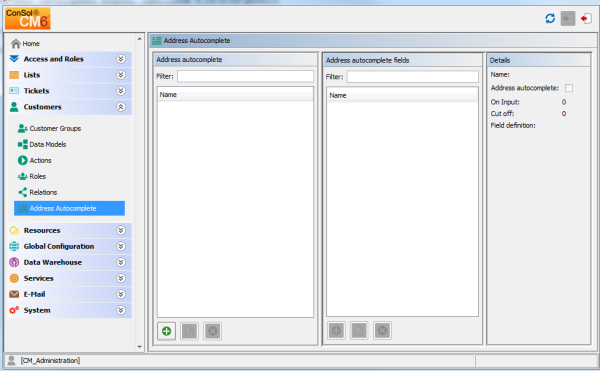Open Data Models
The image size is (600, 371).
[42, 145]
